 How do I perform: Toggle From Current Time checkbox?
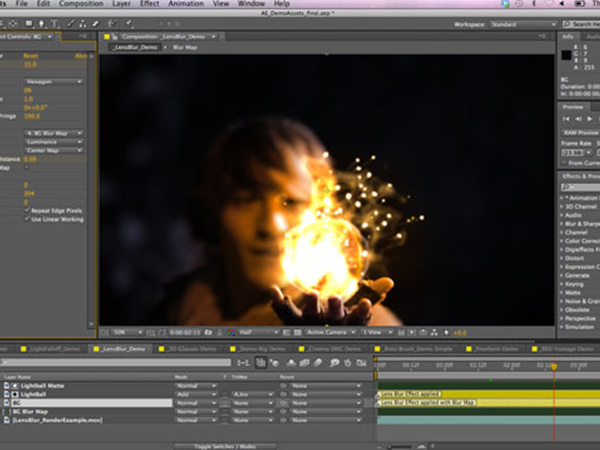[x=564, y=163]
